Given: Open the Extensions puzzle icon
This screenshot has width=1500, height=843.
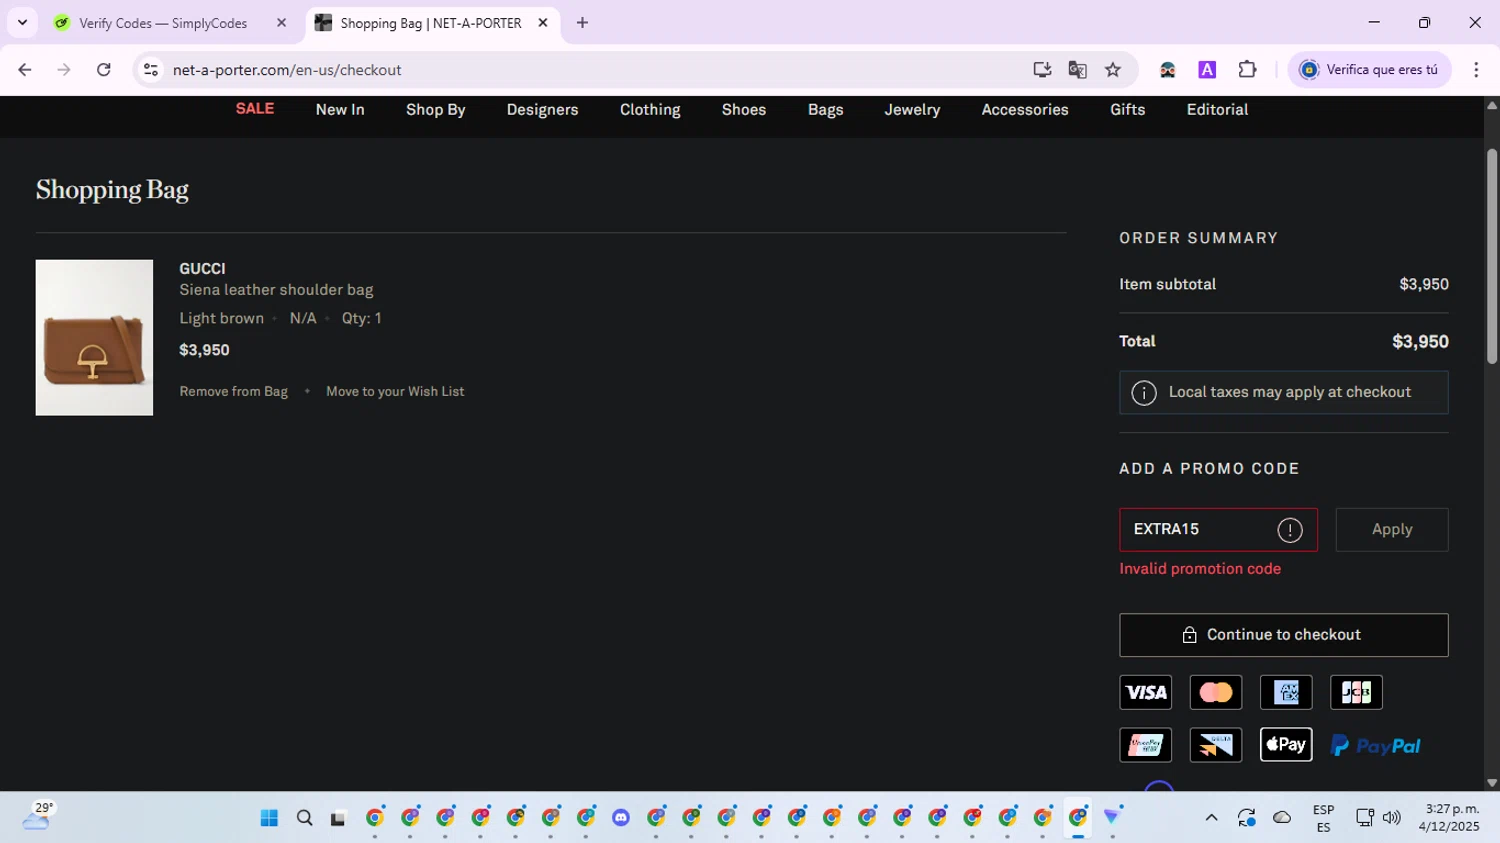Looking at the screenshot, I should click(1247, 70).
